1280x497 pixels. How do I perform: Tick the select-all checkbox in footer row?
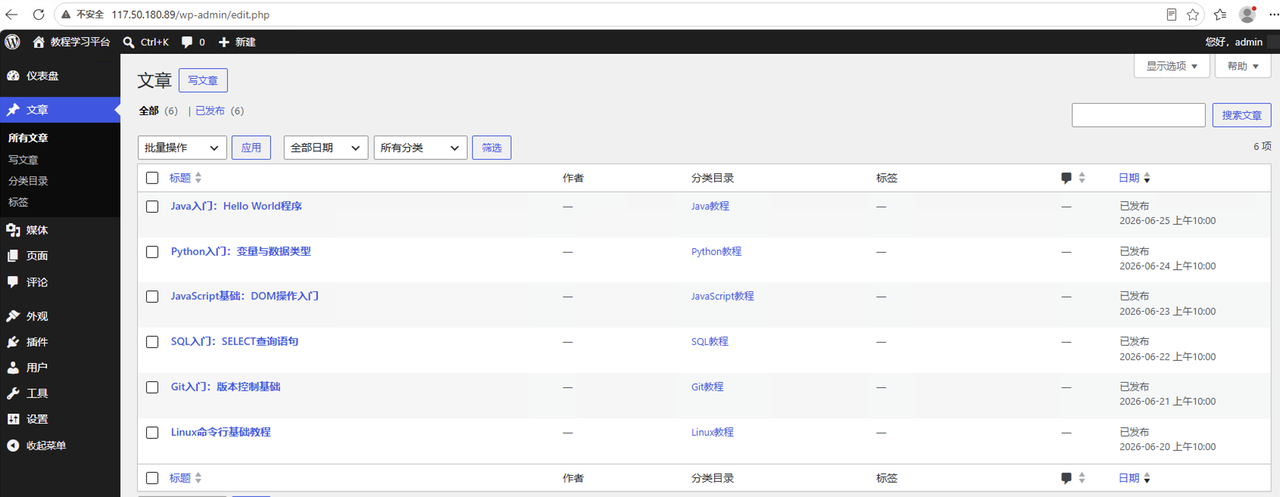coord(152,478)
